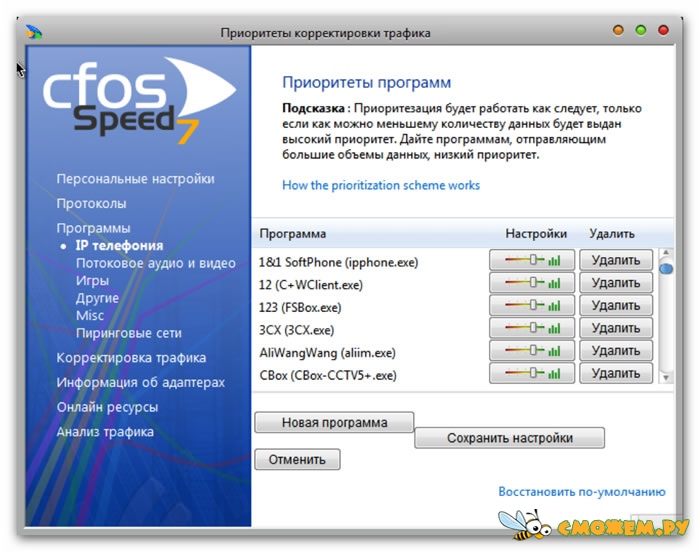Viewport: 700px width, 552px height.
Task: Open priority settings for 12 (C+WClient.exe)
Action: (x=532, y=283)
